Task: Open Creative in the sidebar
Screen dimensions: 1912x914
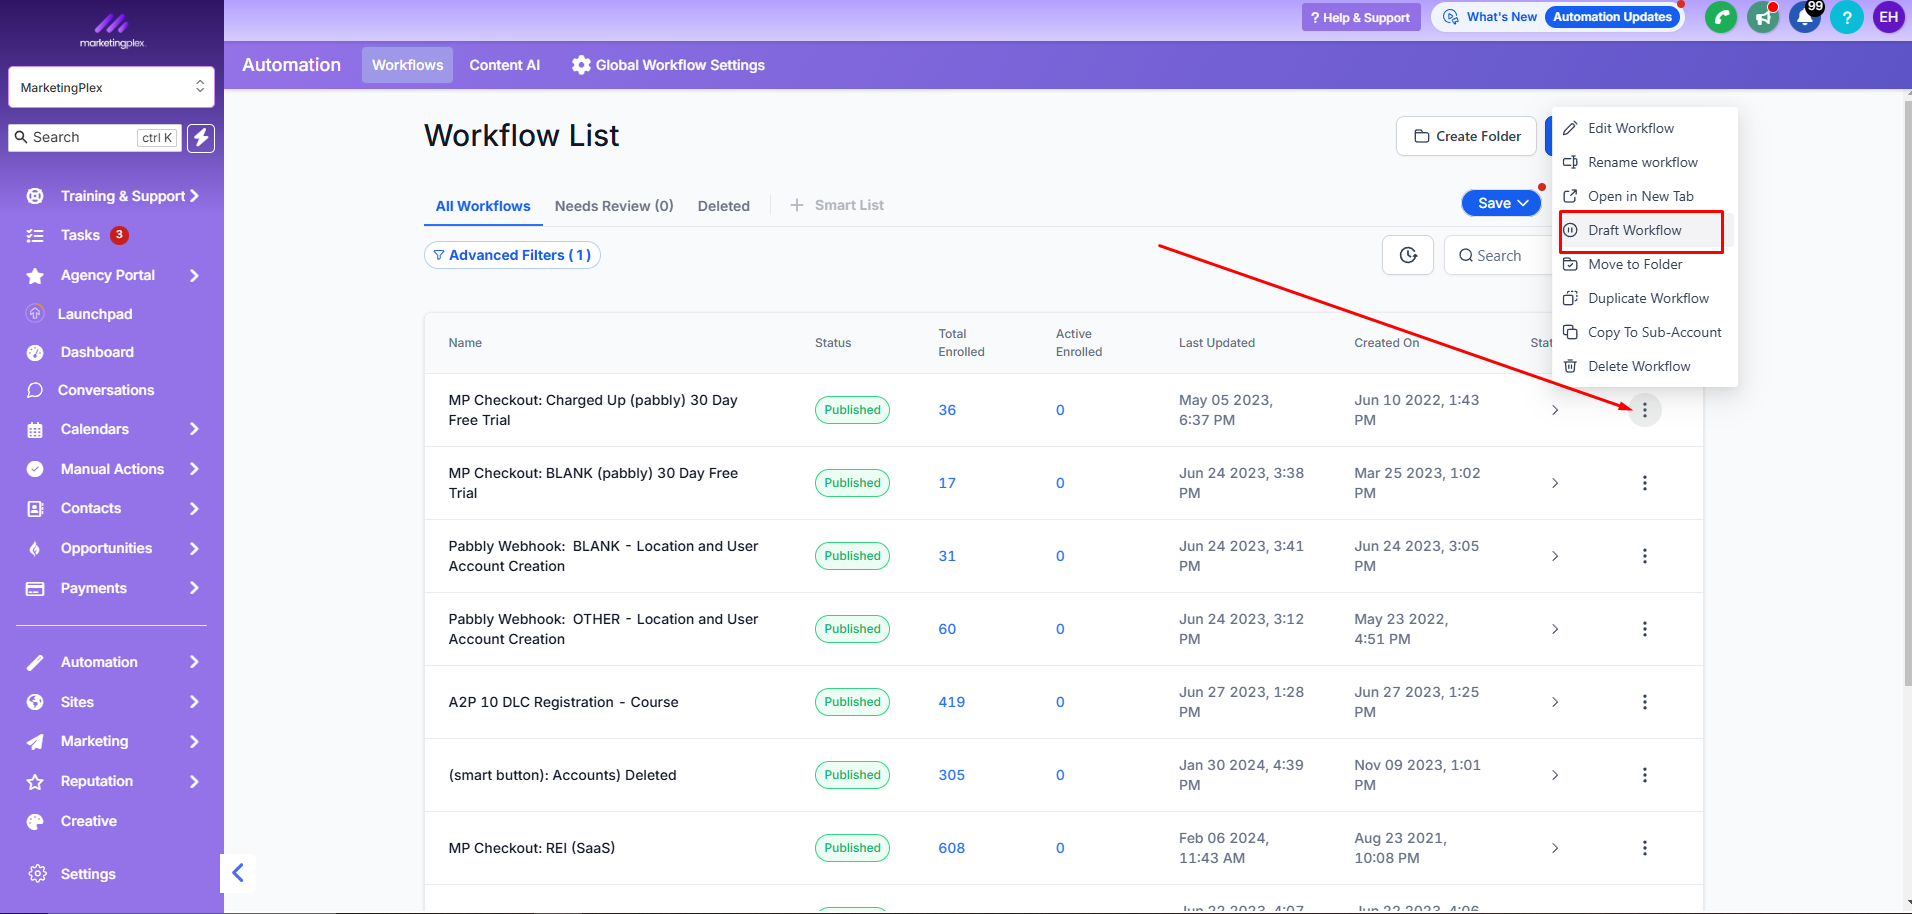Action: (x=88, y=821)
